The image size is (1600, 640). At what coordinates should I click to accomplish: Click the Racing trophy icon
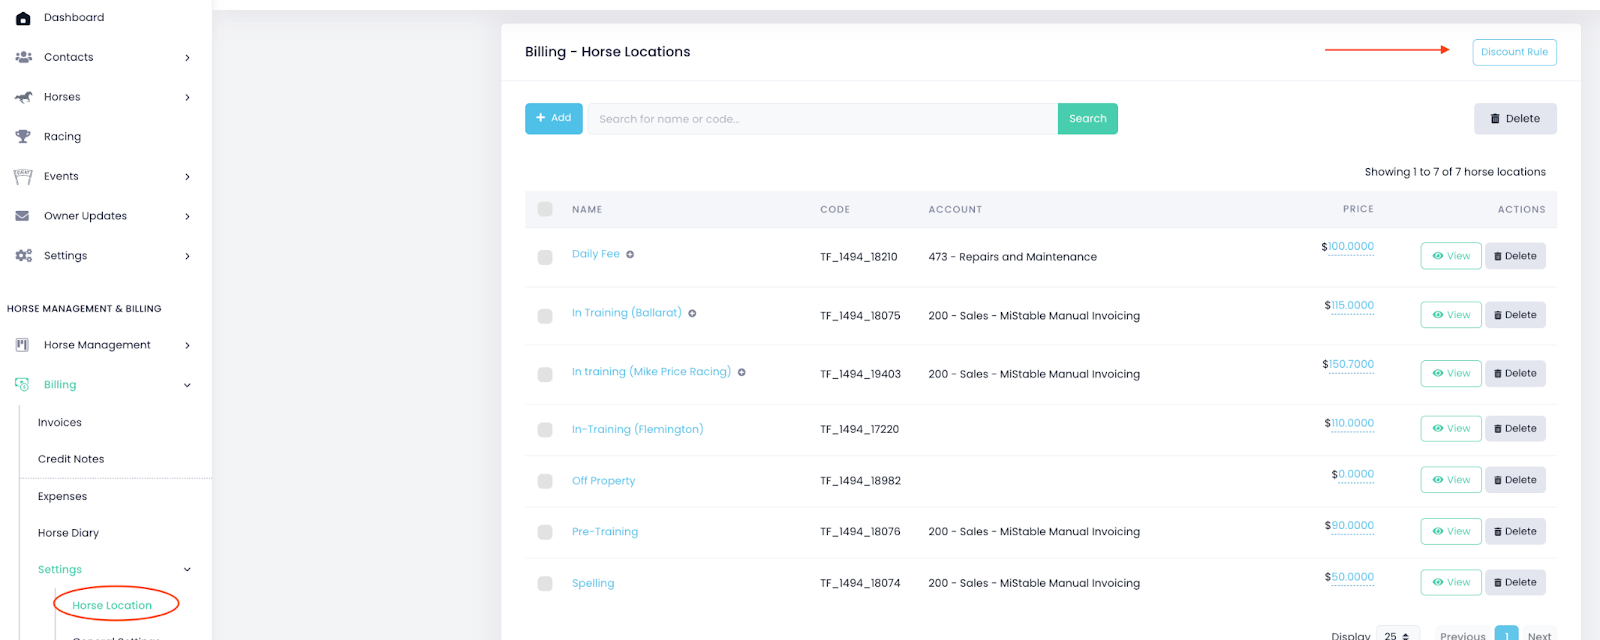pyautogui.click(x=23, y=137)
